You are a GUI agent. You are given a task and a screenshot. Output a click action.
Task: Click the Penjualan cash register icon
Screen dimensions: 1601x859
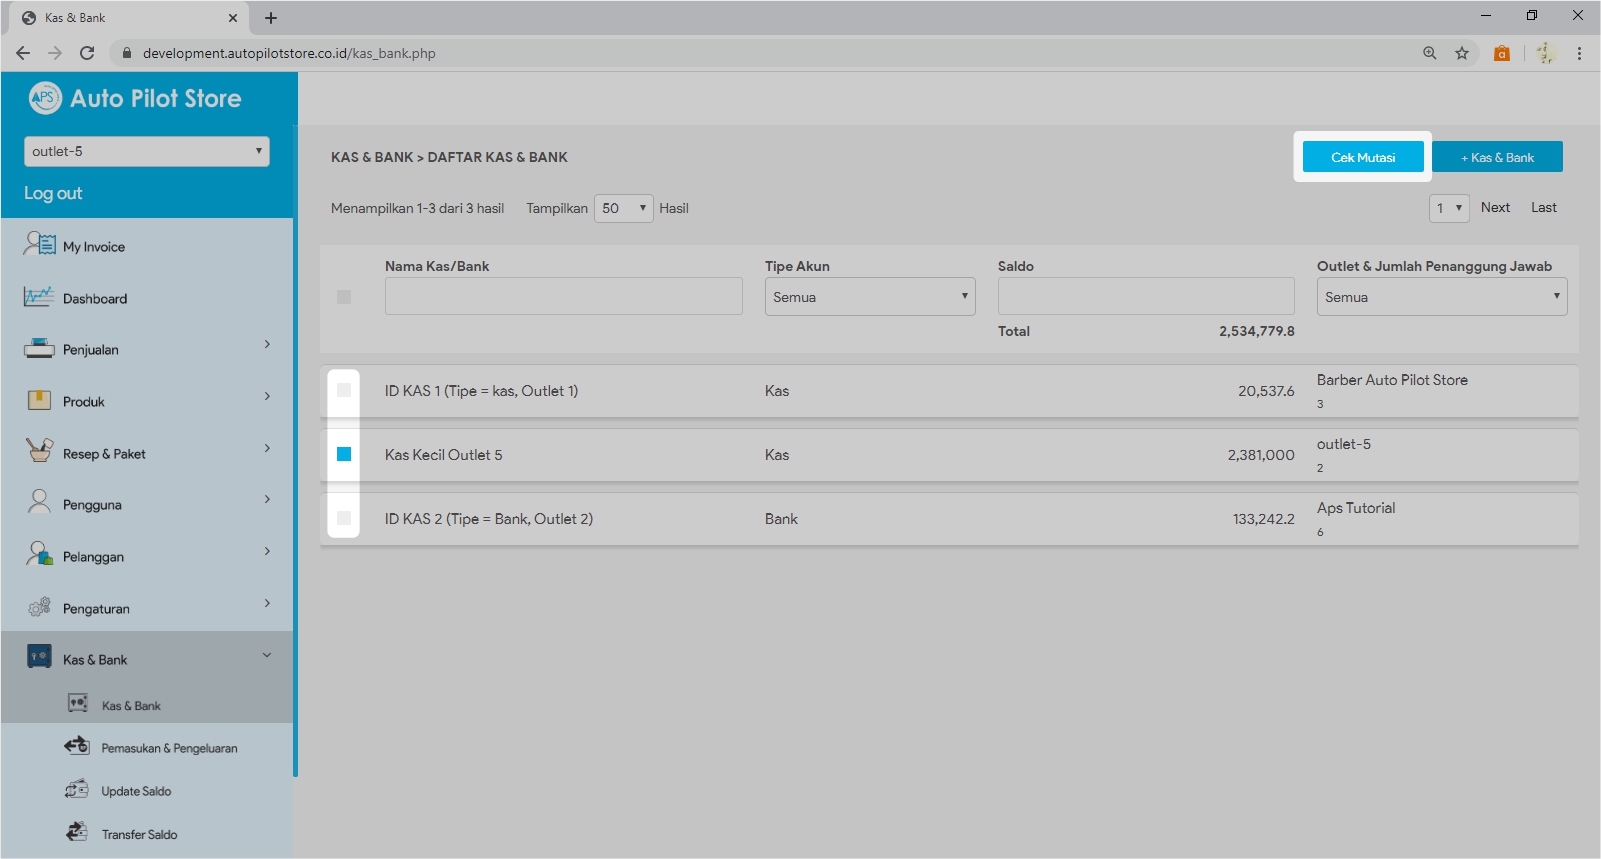pos(39,349)
